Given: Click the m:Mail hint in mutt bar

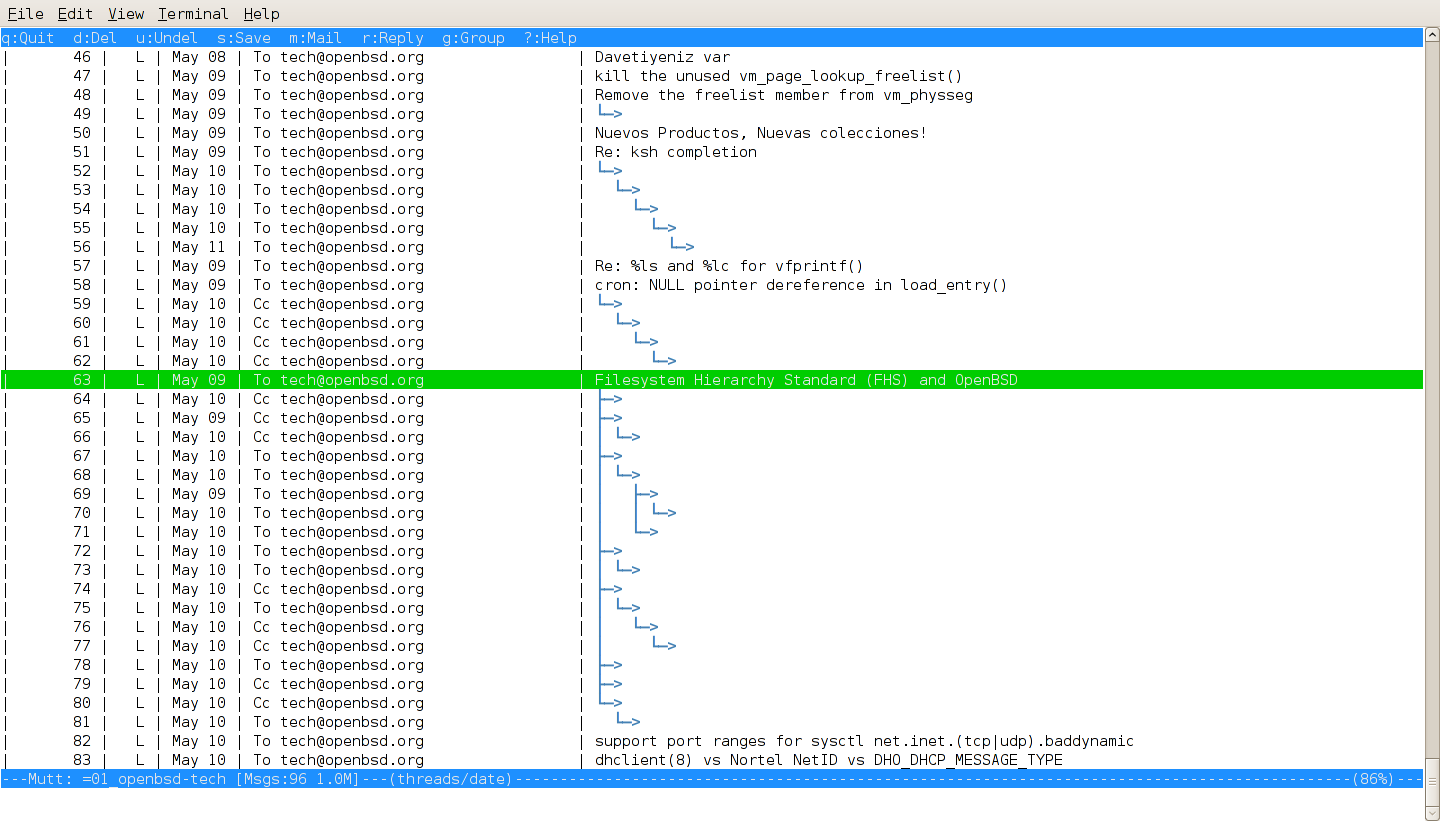Looking at the screenshot, I should pyautogui.click(x=316, y=38).
